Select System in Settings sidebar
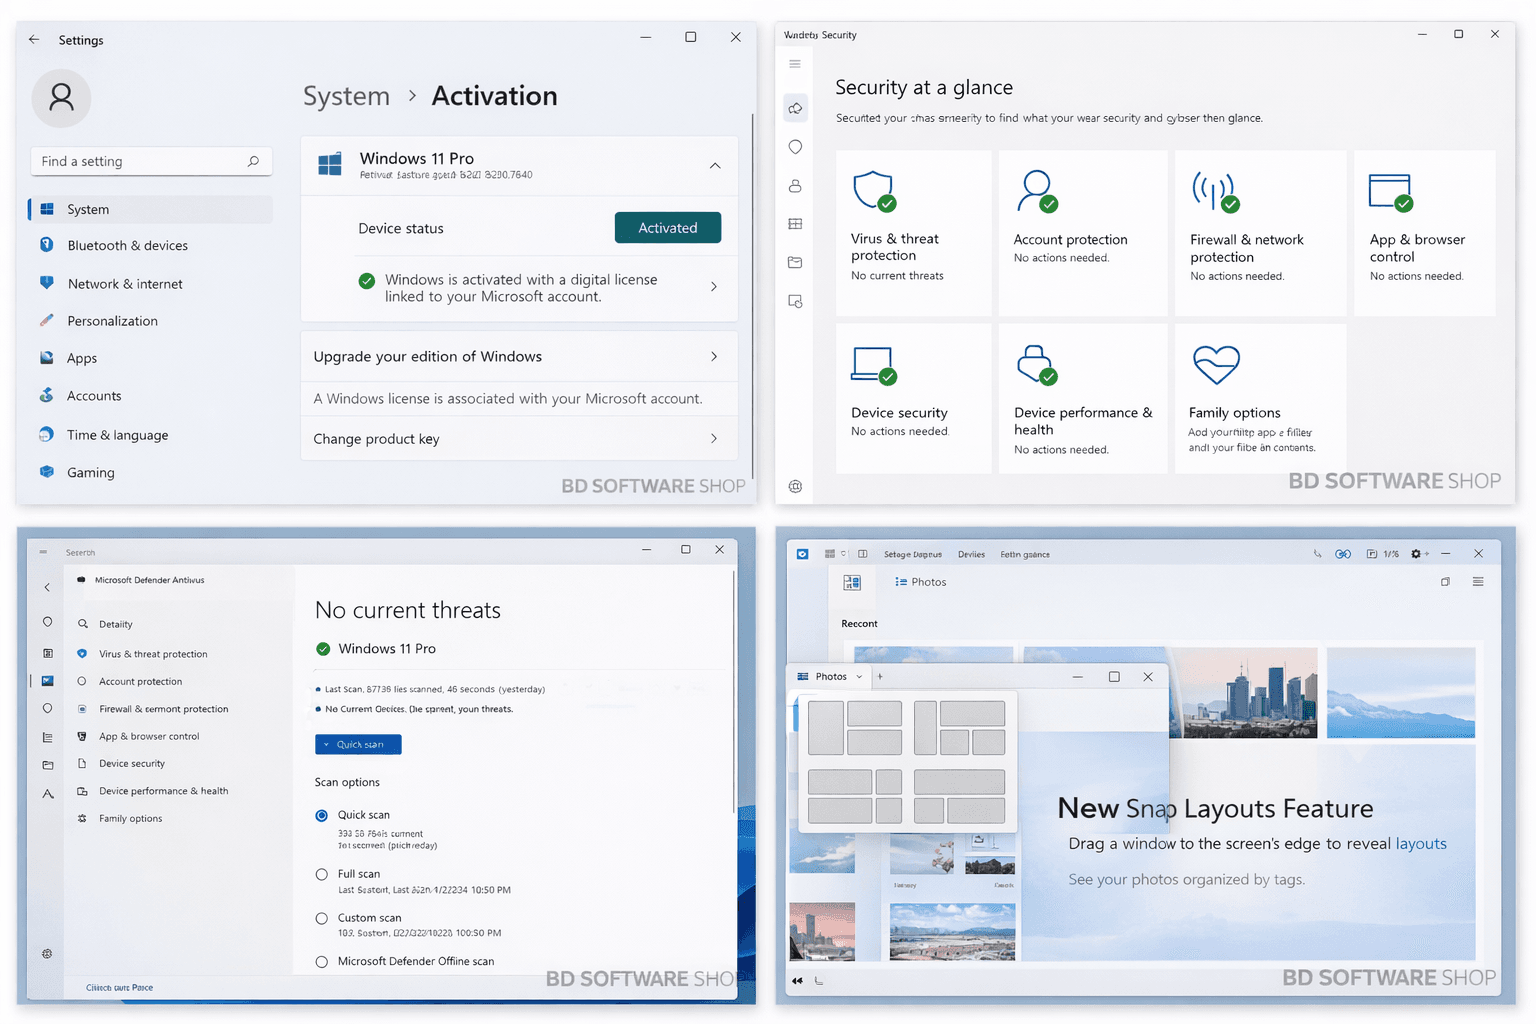 pos(150,209)
